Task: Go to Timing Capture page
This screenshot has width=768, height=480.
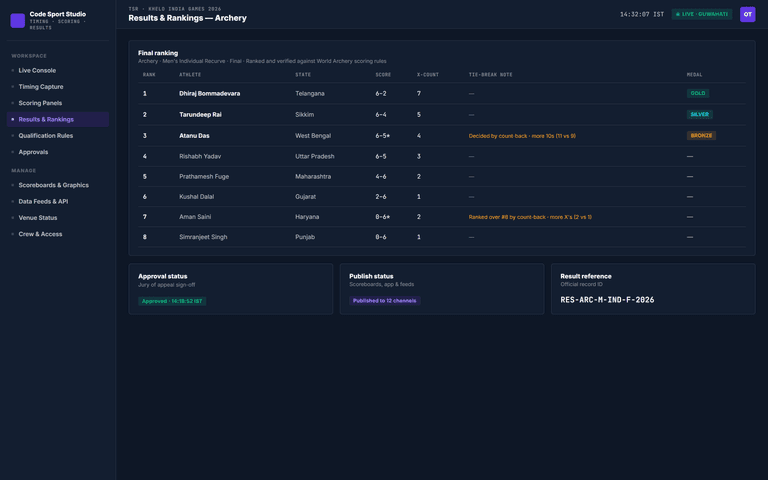Action: point(58,87)
